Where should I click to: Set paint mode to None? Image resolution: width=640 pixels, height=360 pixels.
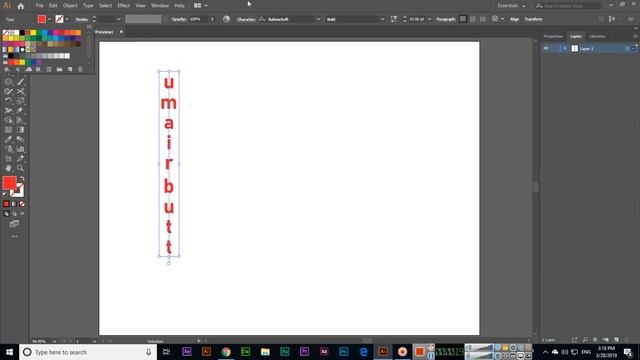coord(22,204)
